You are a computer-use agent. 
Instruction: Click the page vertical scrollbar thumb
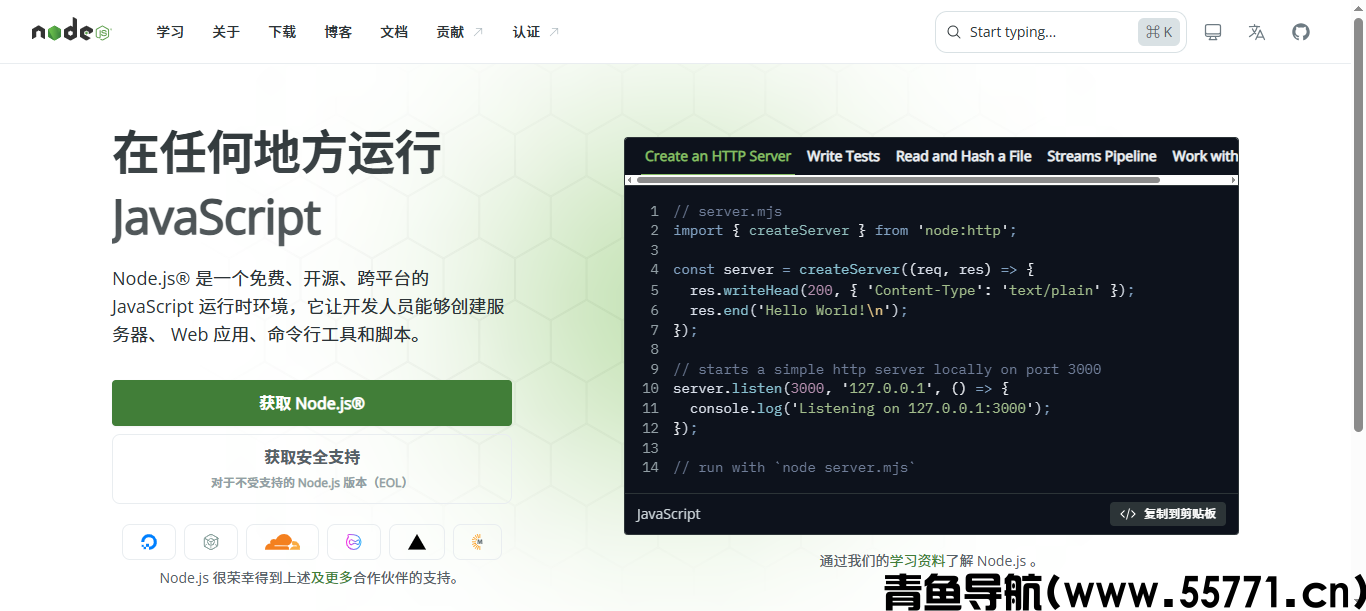point(1358,225)
